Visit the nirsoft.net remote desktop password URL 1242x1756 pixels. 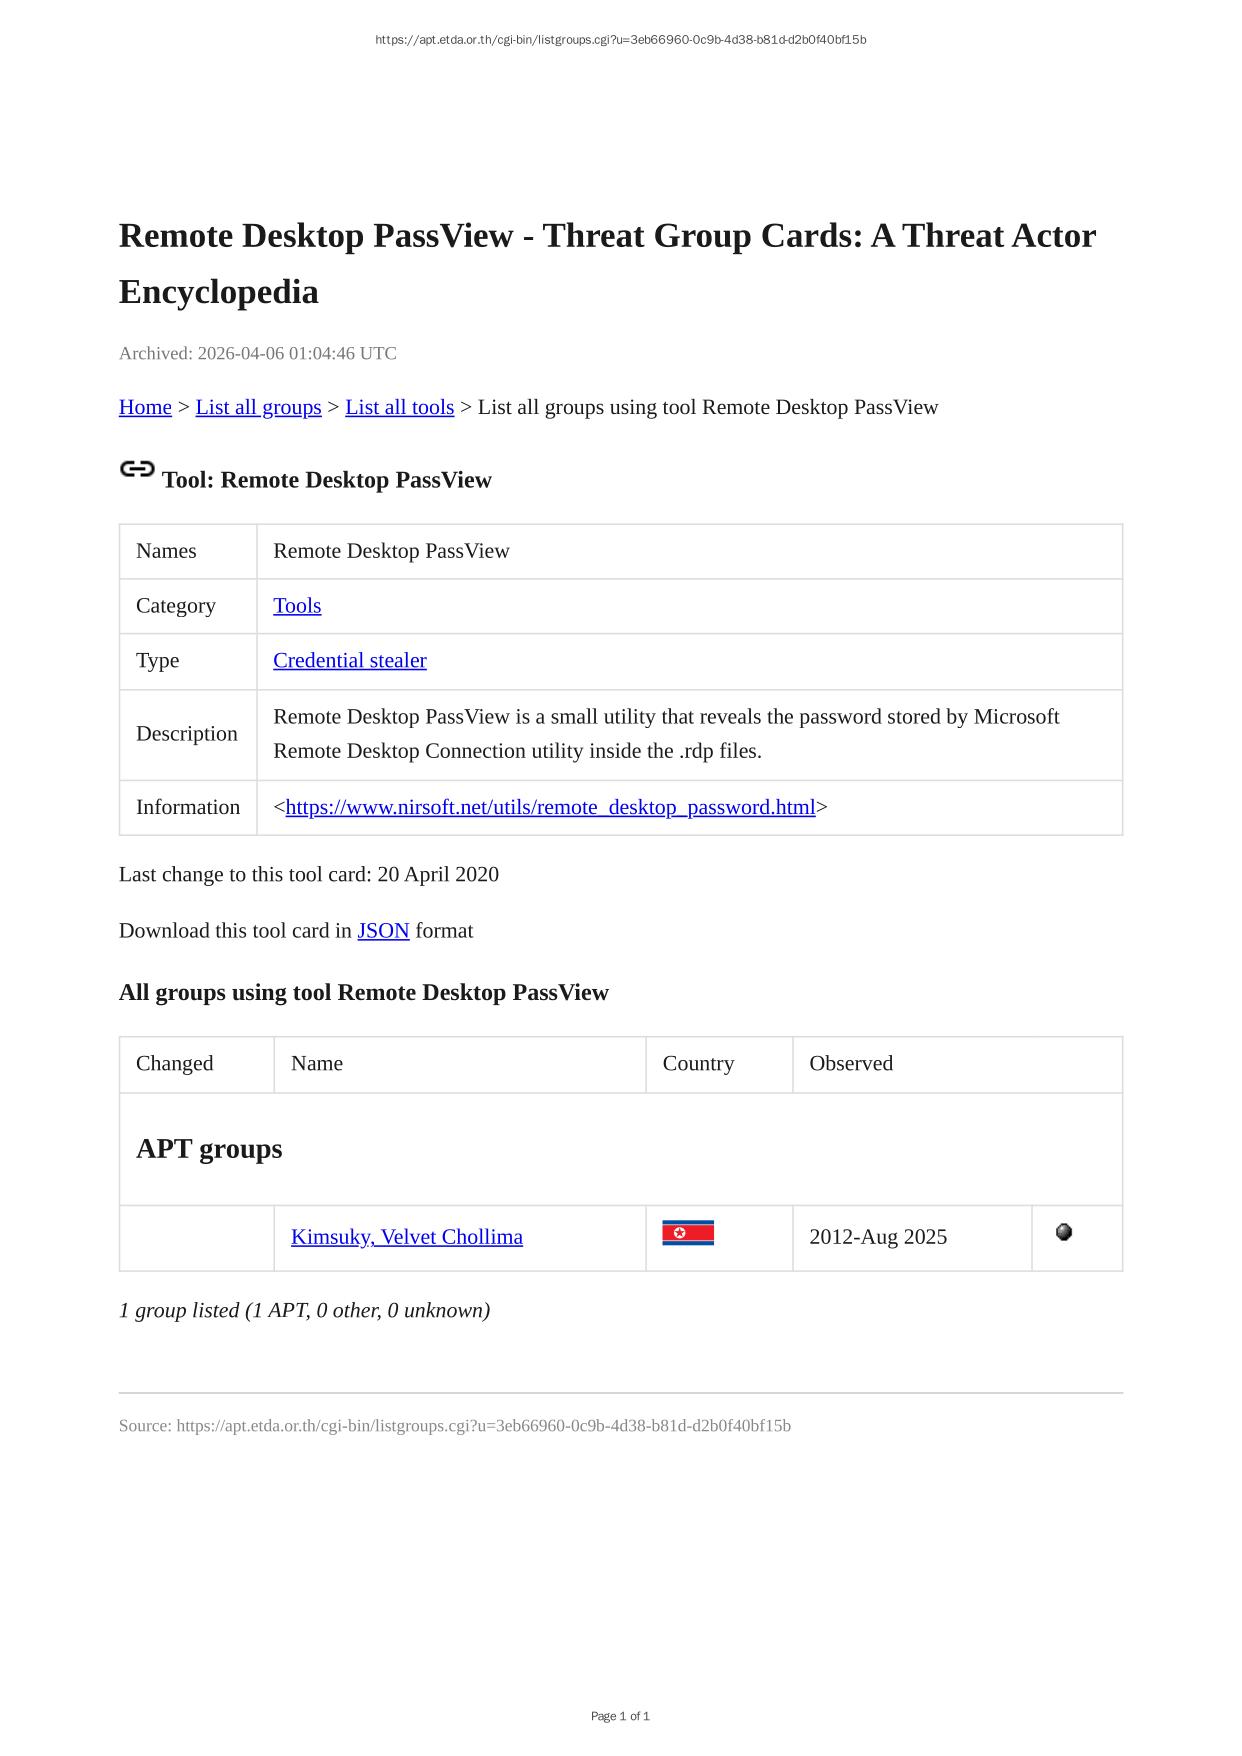550,808
